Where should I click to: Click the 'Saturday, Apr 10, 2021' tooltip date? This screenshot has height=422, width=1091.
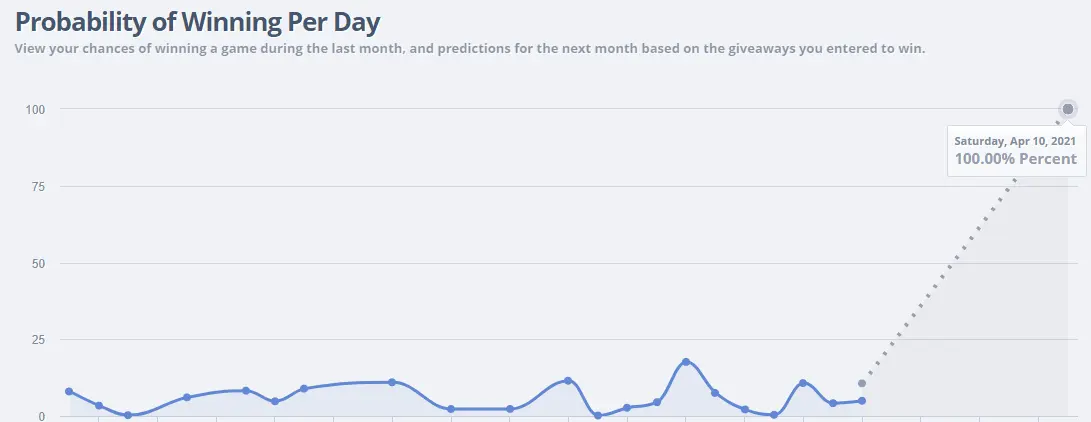point(1015,140)
